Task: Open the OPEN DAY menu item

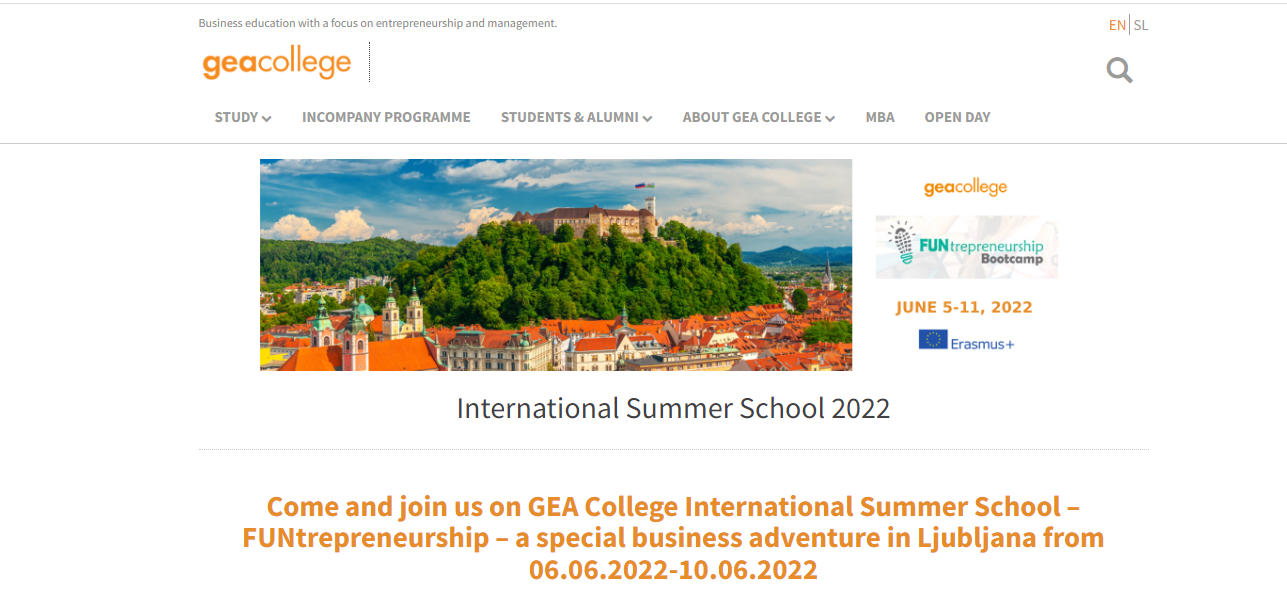Action: coord(957,117)
